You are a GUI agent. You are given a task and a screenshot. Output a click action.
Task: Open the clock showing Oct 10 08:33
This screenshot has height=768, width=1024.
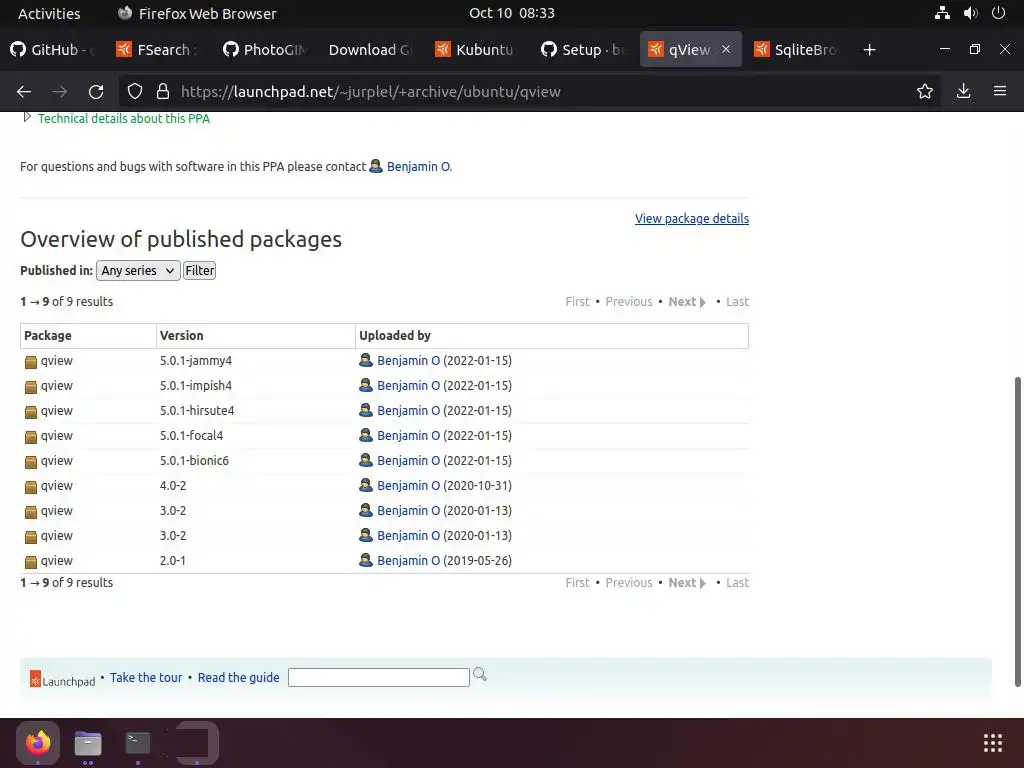pyautogui.click(x=511, y=13)
